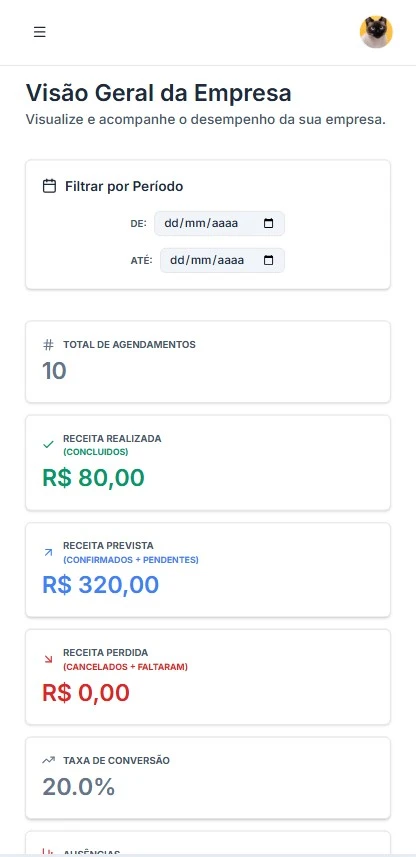Select the R$ 80,00 revenue value
416x857 pixels.
tap(93, 477)
